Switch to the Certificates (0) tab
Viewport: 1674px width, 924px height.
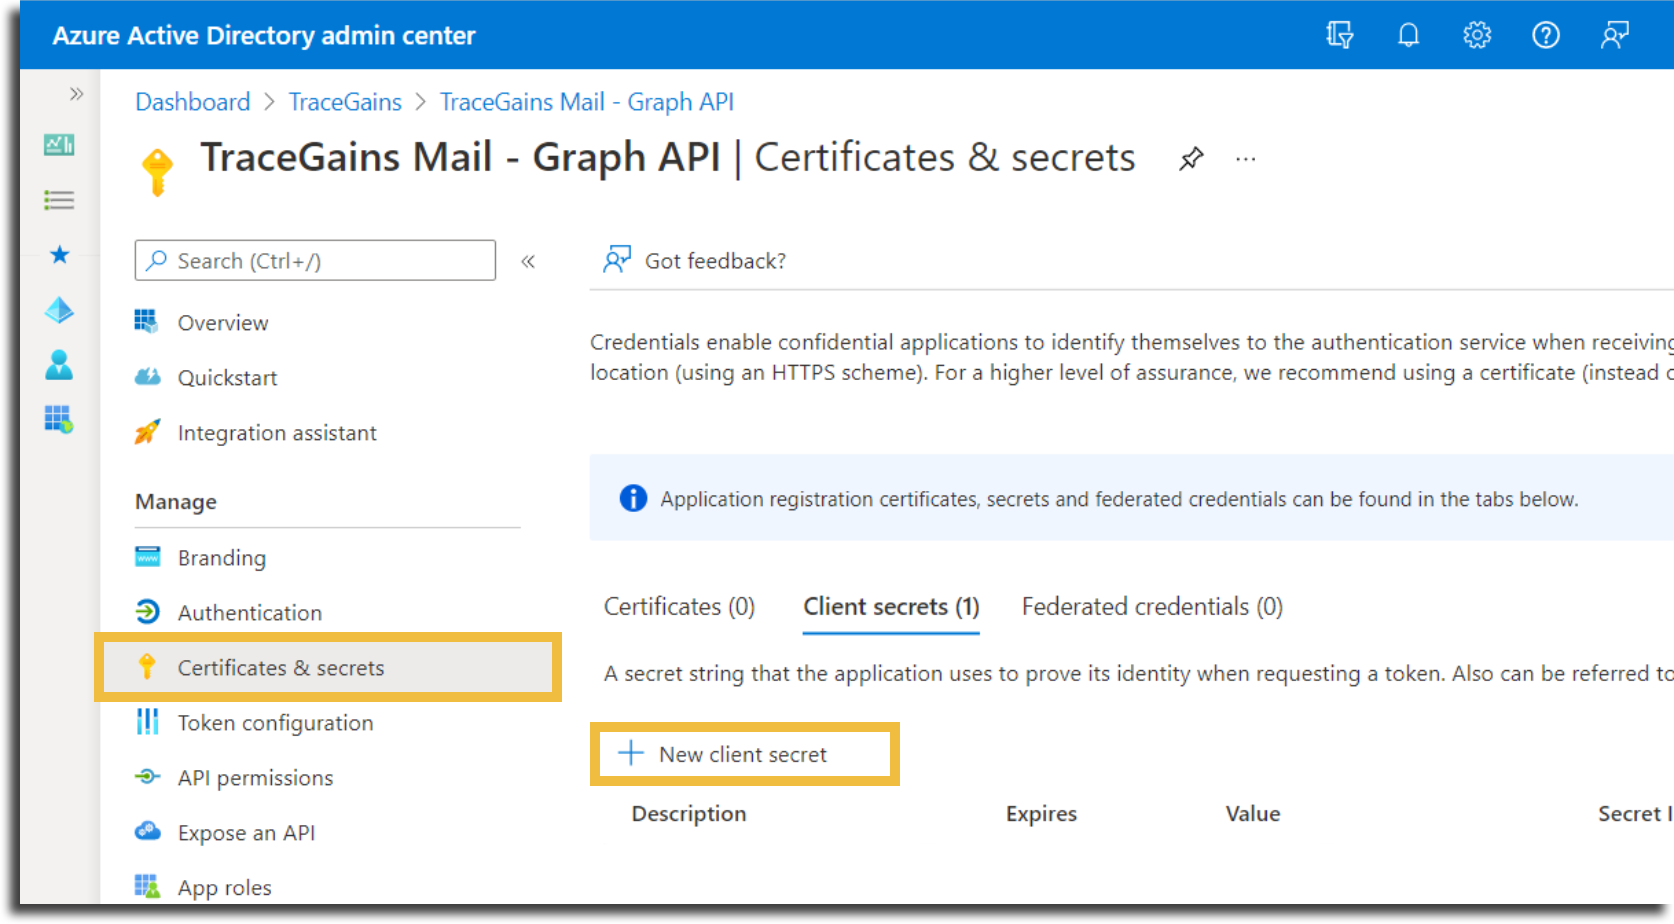pyautogui.click(x=679, y=606)
